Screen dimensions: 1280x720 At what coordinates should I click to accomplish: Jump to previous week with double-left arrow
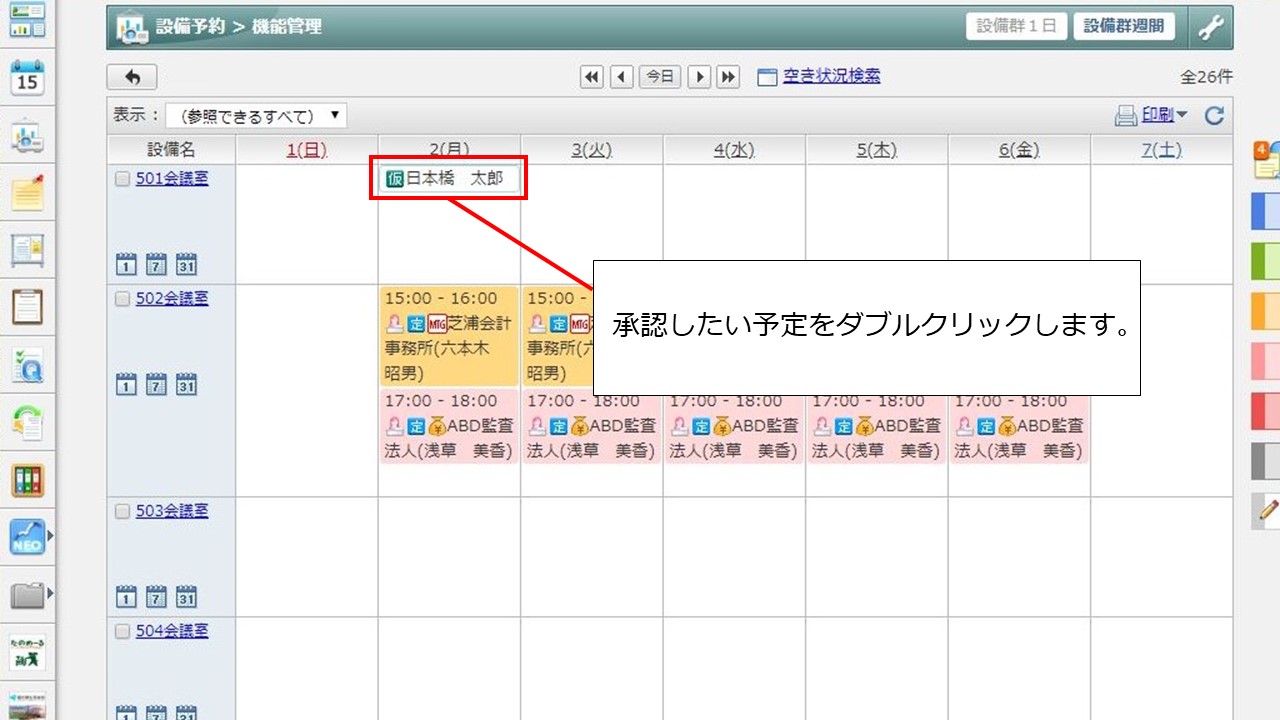coord(592,77)
